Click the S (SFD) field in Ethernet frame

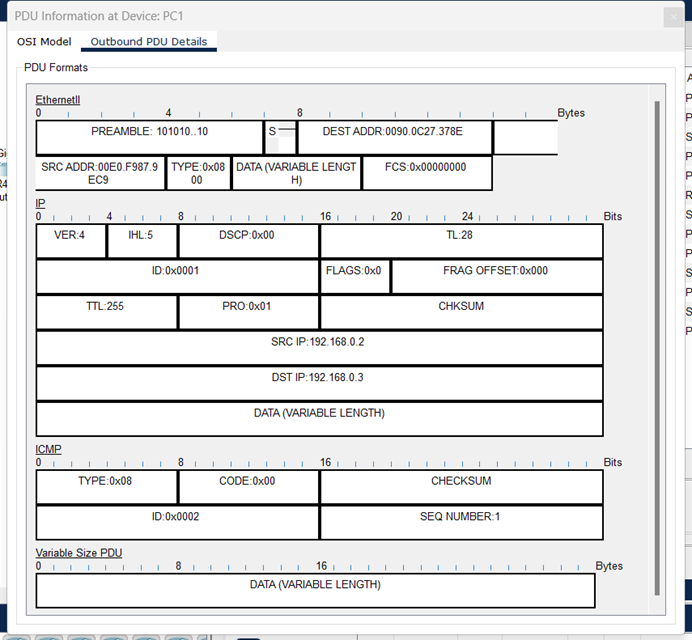click(280, 138)
